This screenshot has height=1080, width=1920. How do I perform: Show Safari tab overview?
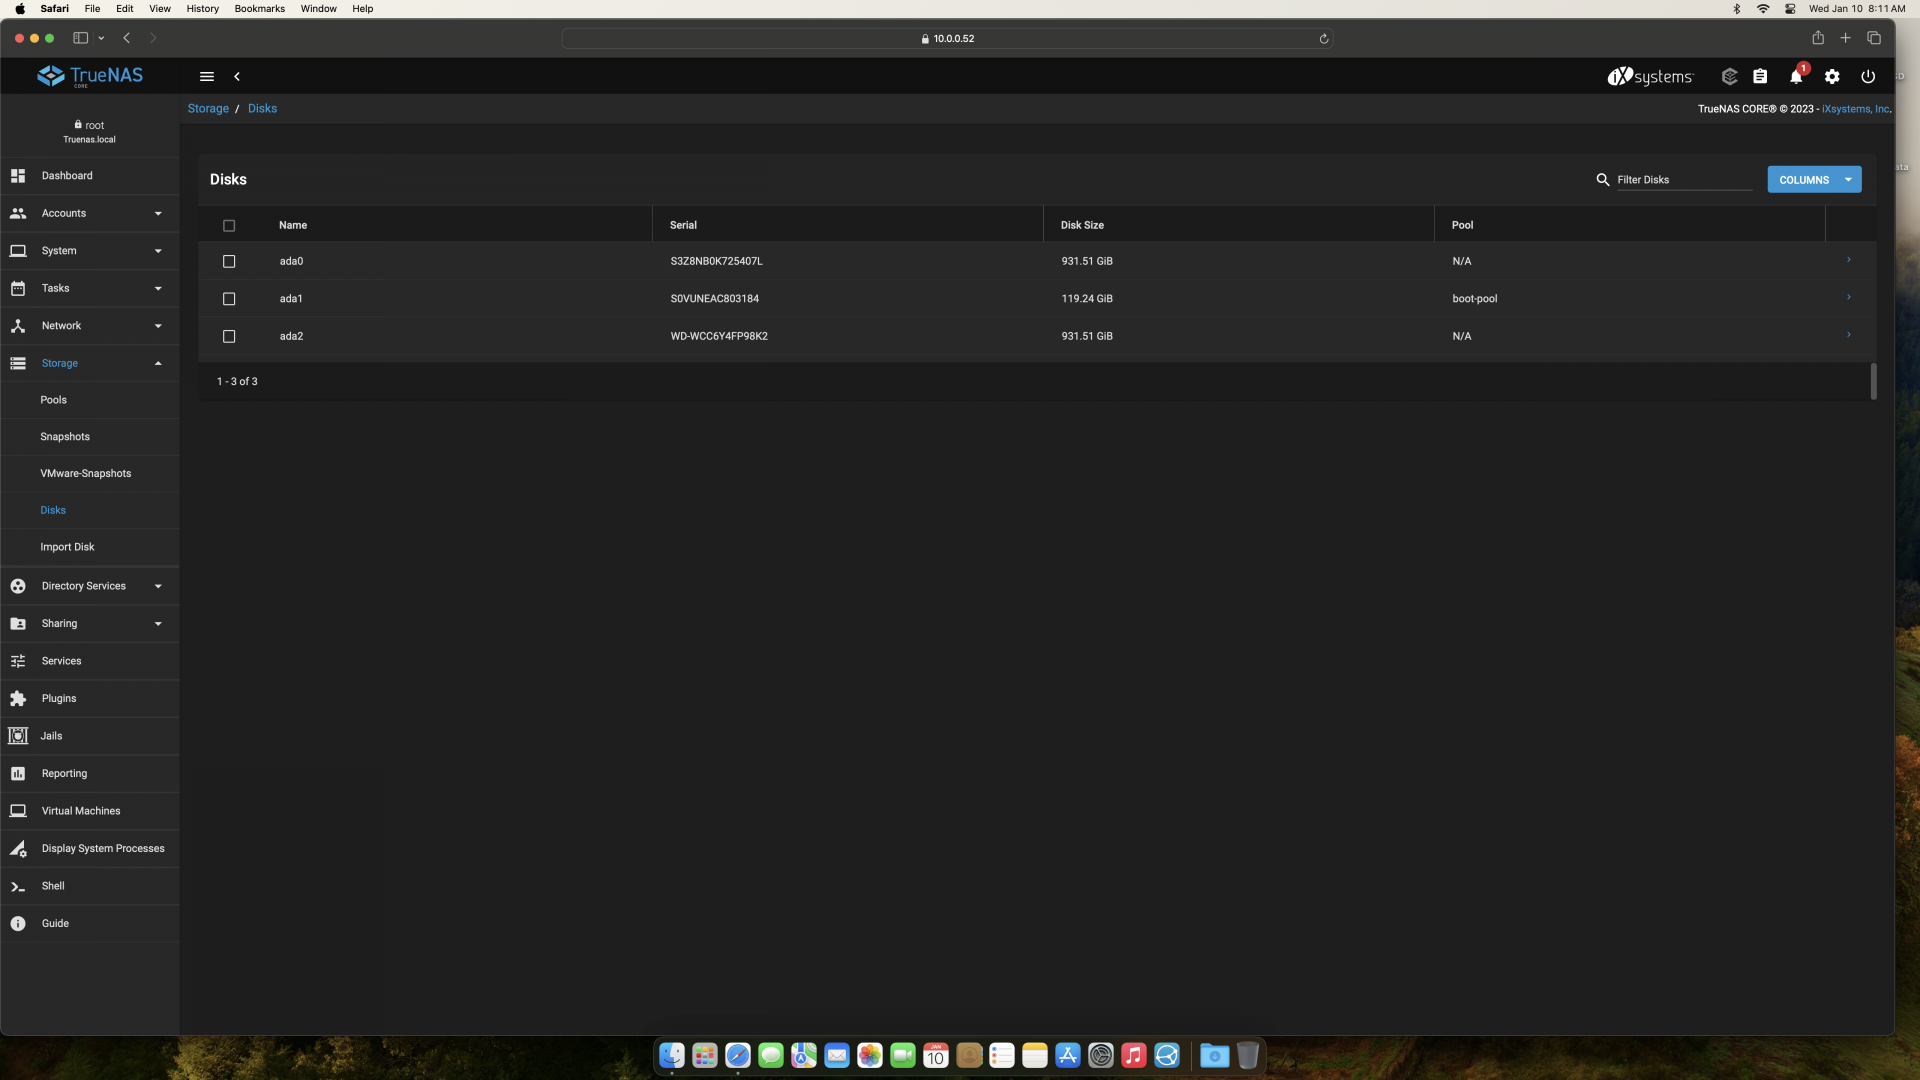[x=1874, y=38]
